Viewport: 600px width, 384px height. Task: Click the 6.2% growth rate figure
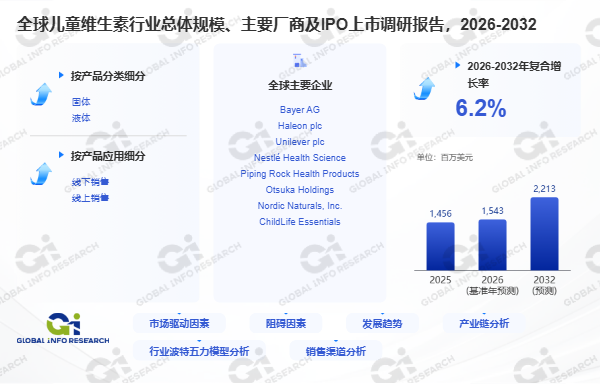481,108
